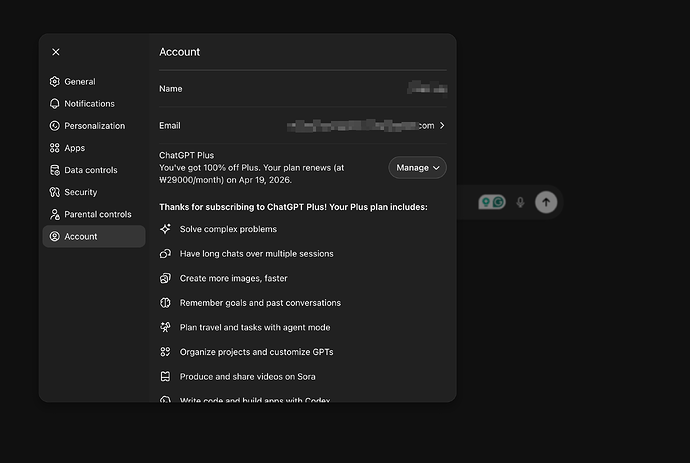The width and height of the screenshot is (690, 463).
Task: Click the green lightbulb extension icon
Action: [x=485, y=202]
